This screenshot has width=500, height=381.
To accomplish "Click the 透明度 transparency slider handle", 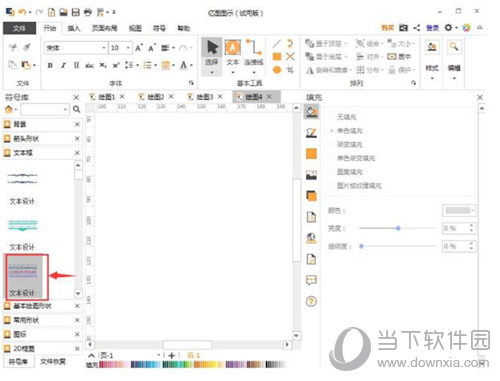I will pos(361,246).
